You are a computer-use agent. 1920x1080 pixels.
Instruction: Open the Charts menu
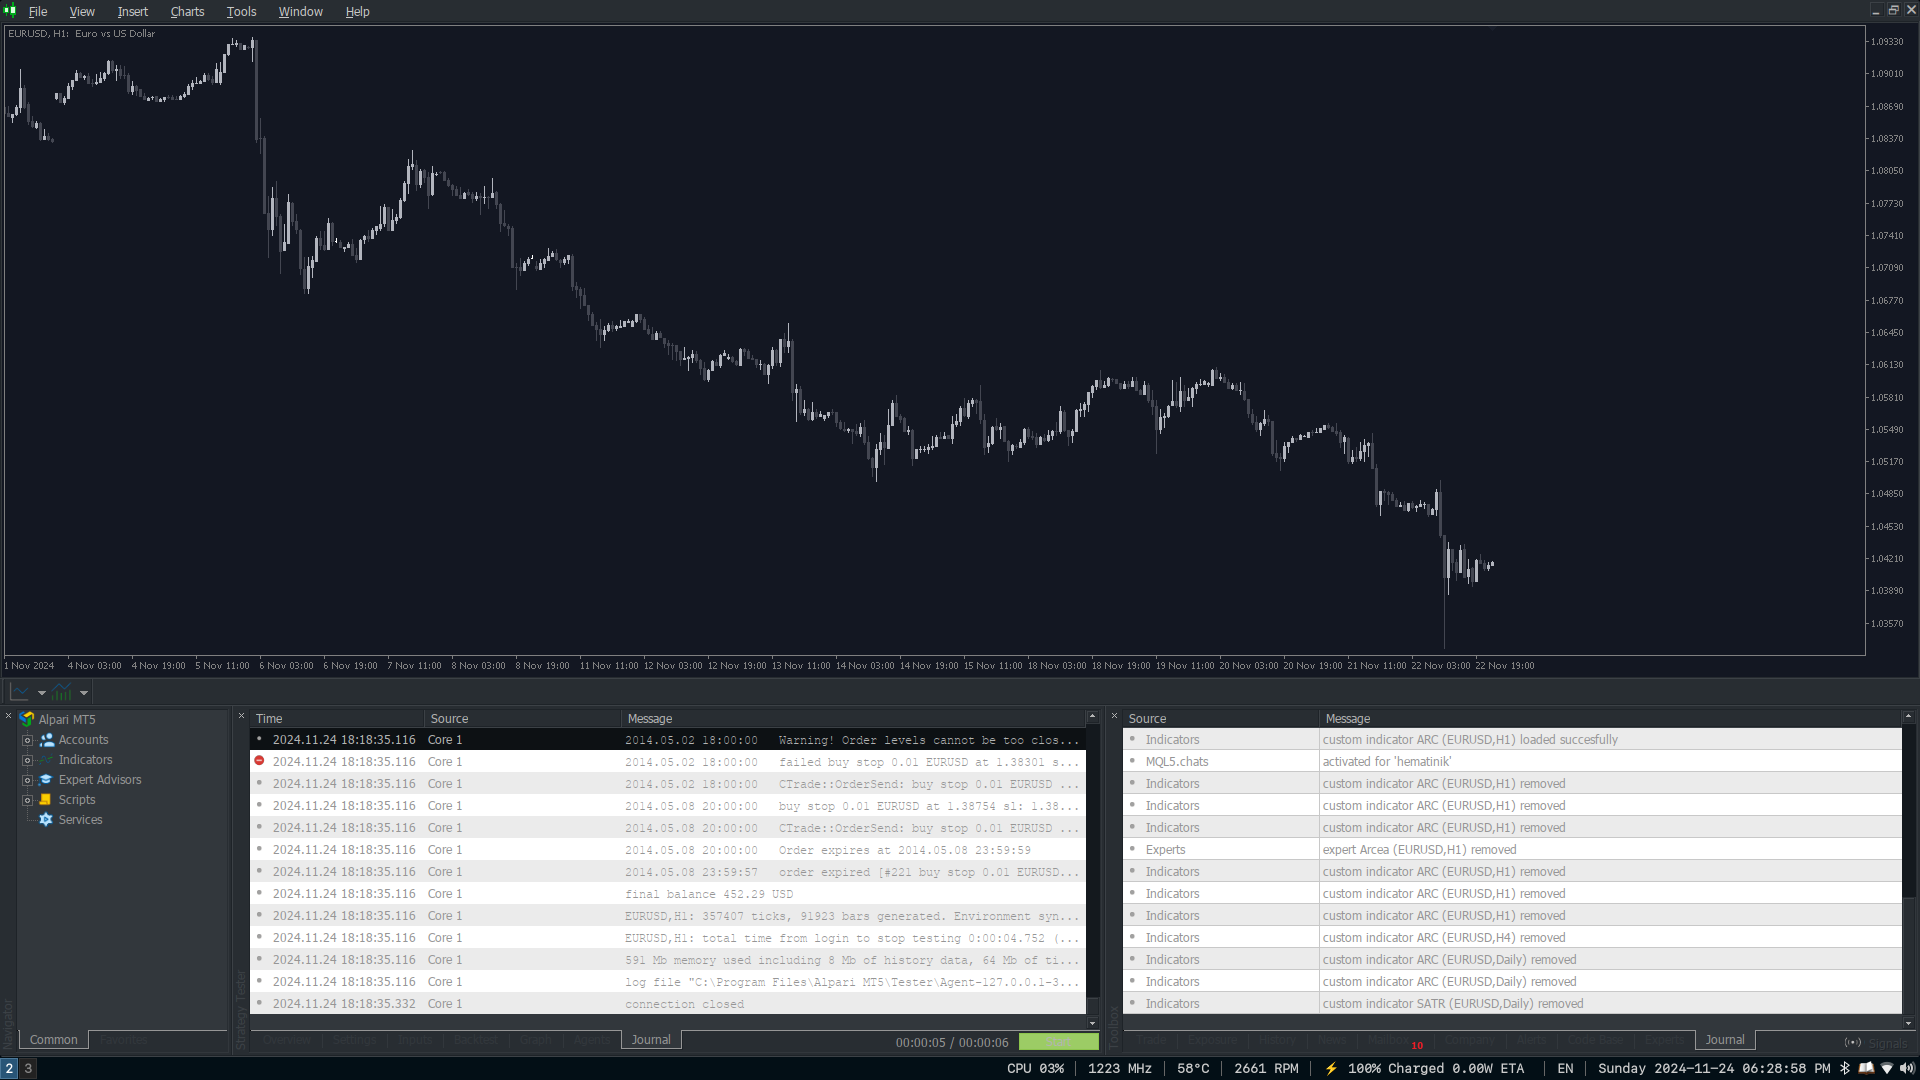coord(187,12)
